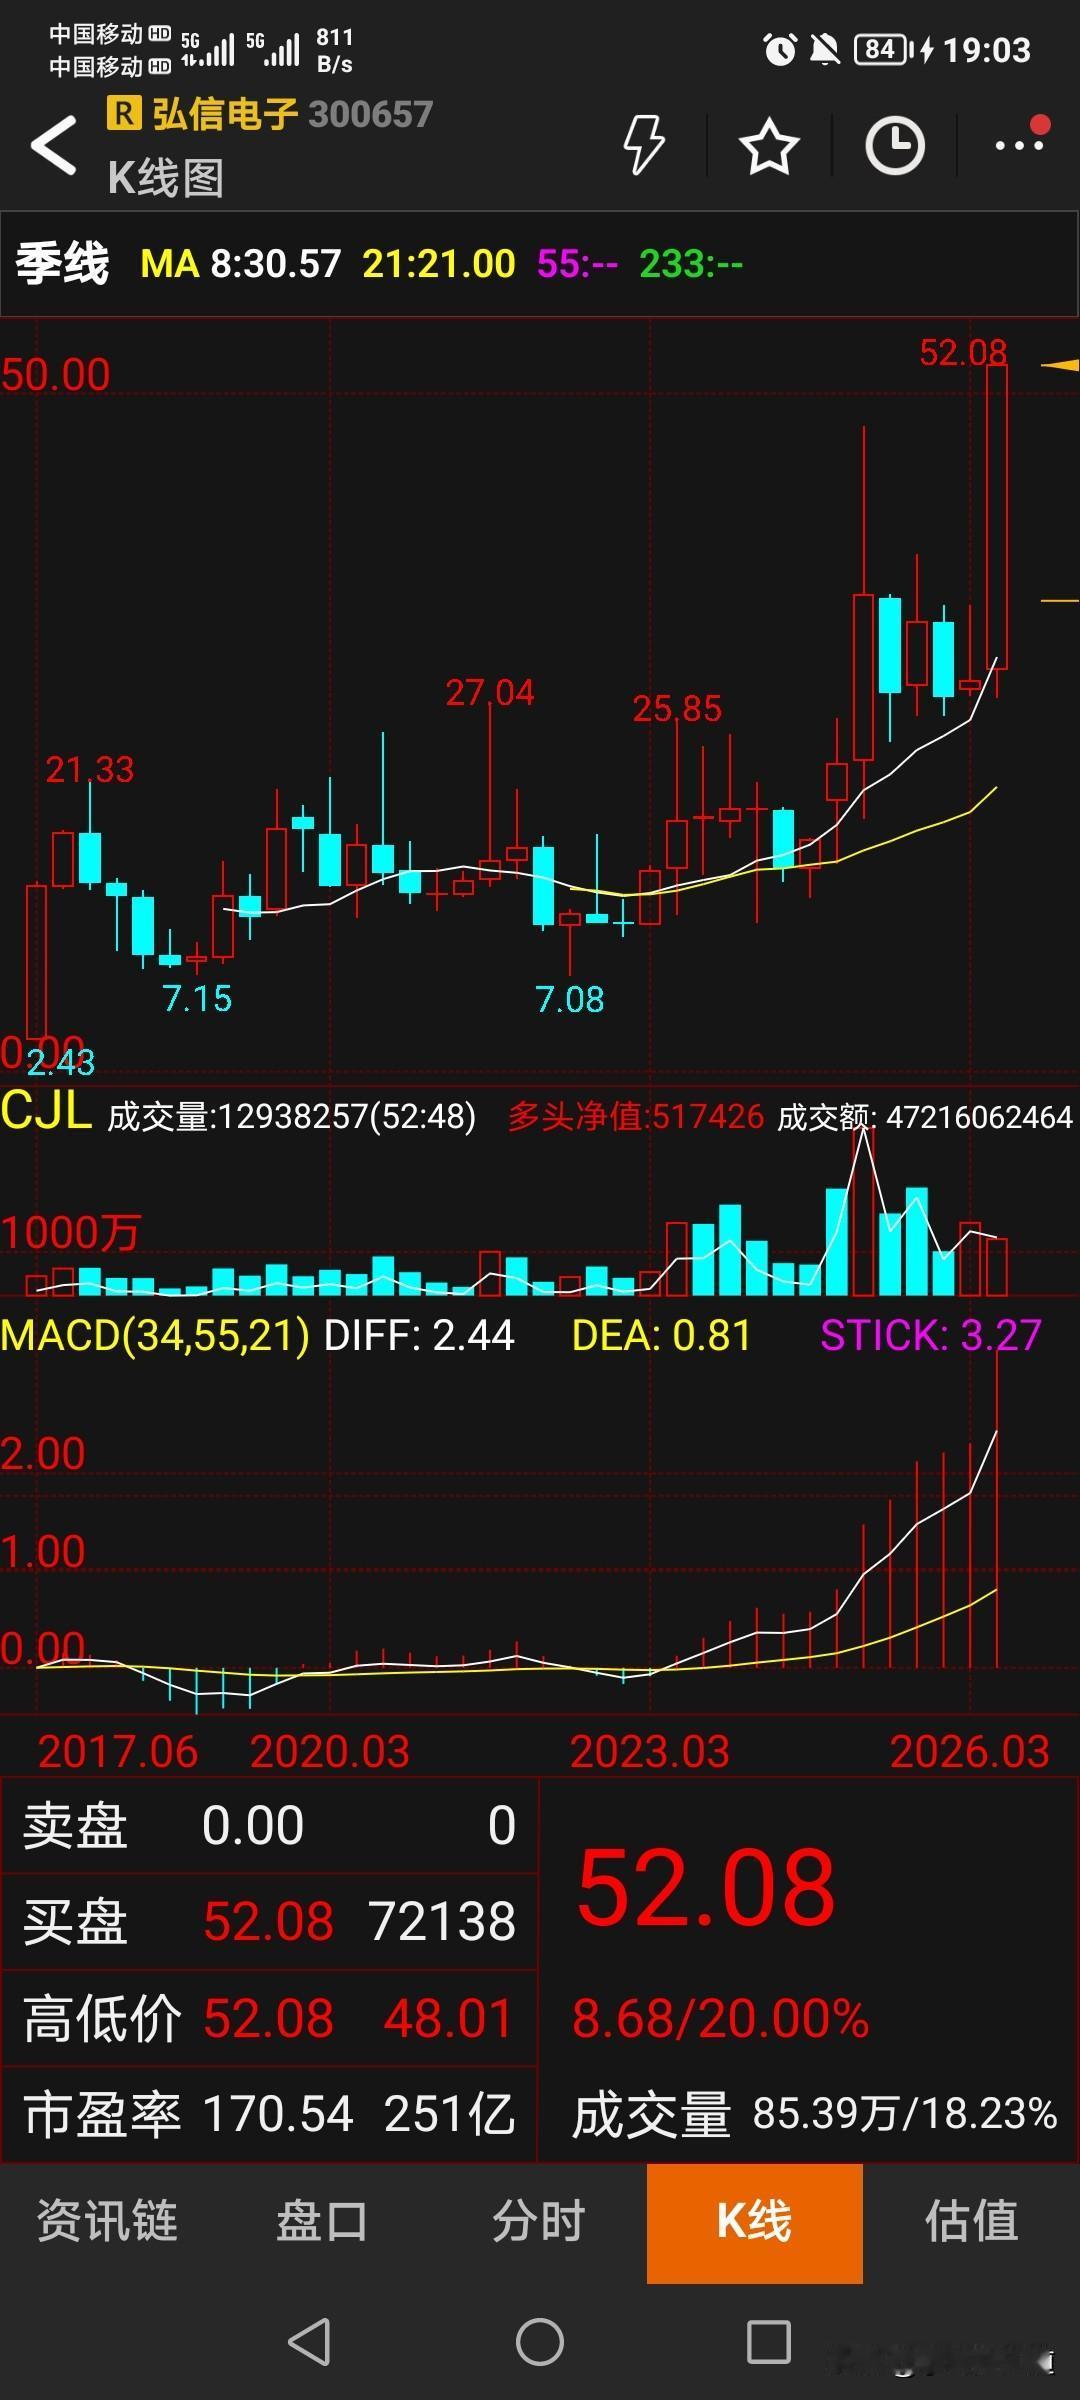This screenshot has width=1080, height=2400.
Task: Tap K线图 title text
Action: [x=166, y=178]
